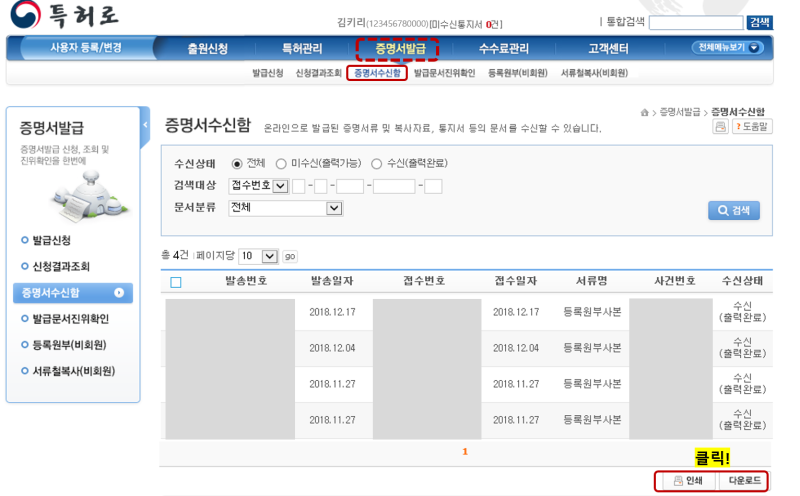The image size is (800, 496).
Task: Click the first 접수번호 input box
Action: (x=299, y=186)
